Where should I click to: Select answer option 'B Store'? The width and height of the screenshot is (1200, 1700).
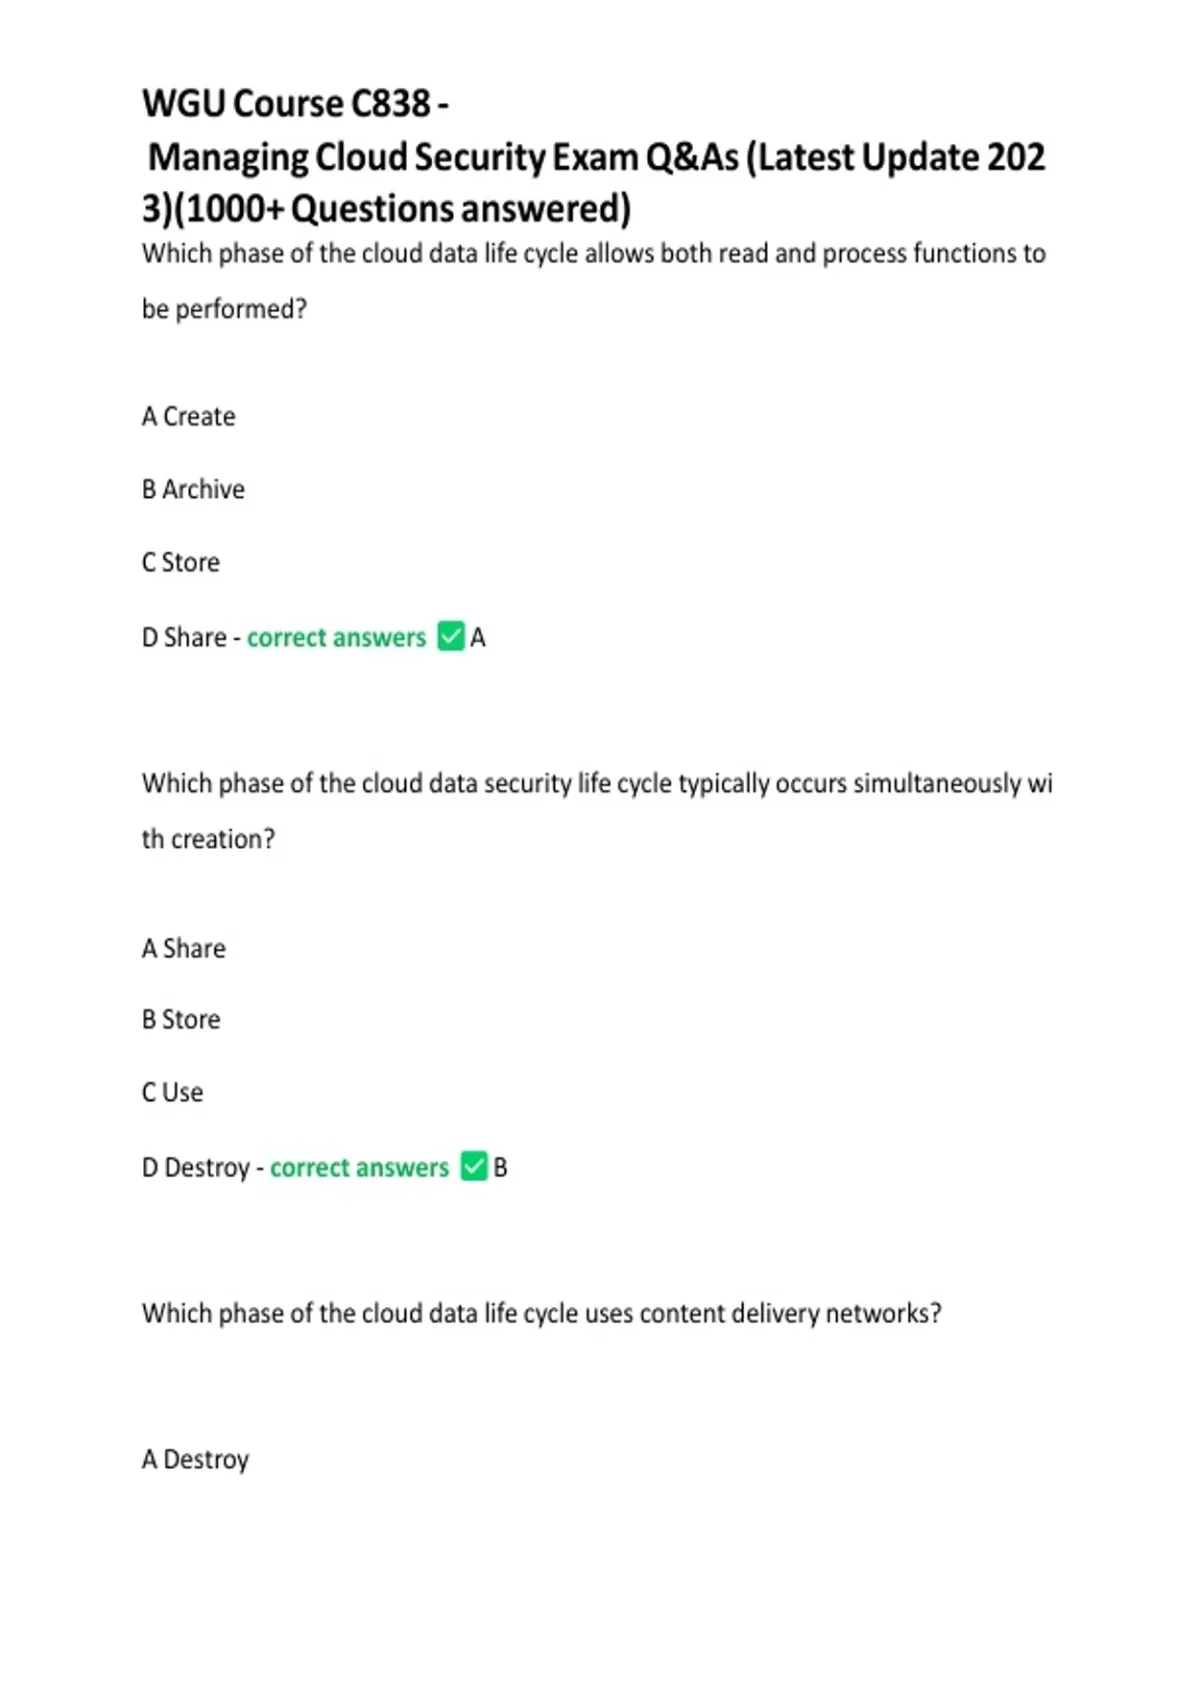(x=181, y=1019)
